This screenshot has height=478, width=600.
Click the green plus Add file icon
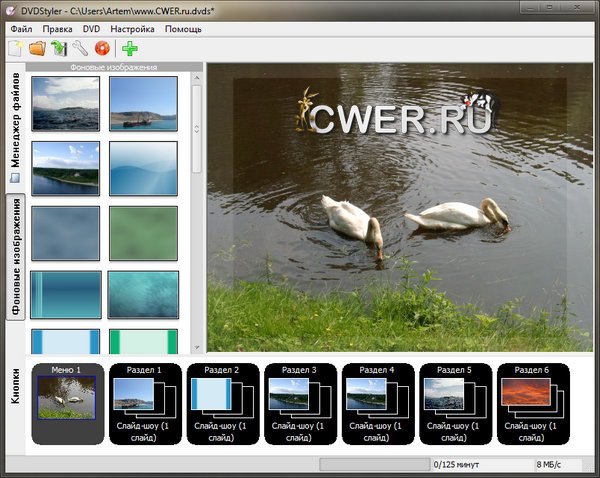coord(130,48)
